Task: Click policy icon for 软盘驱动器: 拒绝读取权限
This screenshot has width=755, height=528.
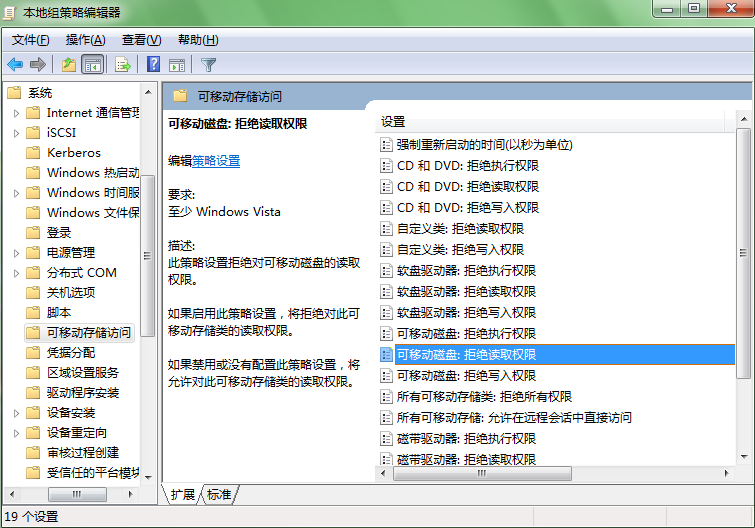Action: point(386,291)
